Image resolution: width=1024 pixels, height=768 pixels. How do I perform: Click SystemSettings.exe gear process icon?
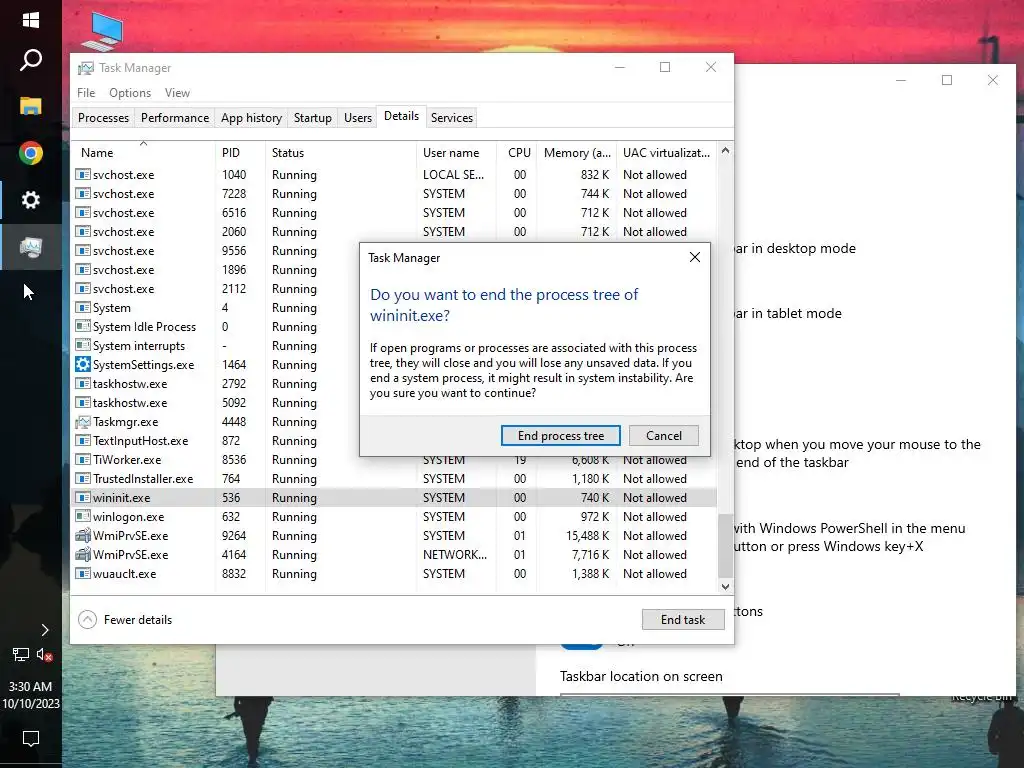[83, 364]
